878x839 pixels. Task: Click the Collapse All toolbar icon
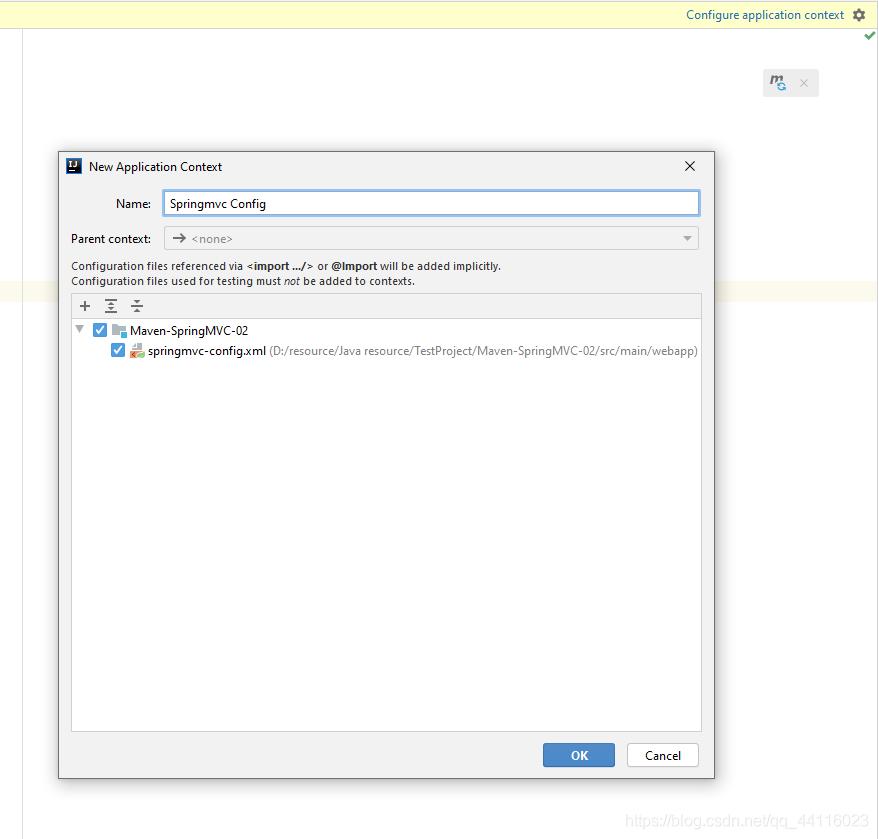click(x=137, y=306)
